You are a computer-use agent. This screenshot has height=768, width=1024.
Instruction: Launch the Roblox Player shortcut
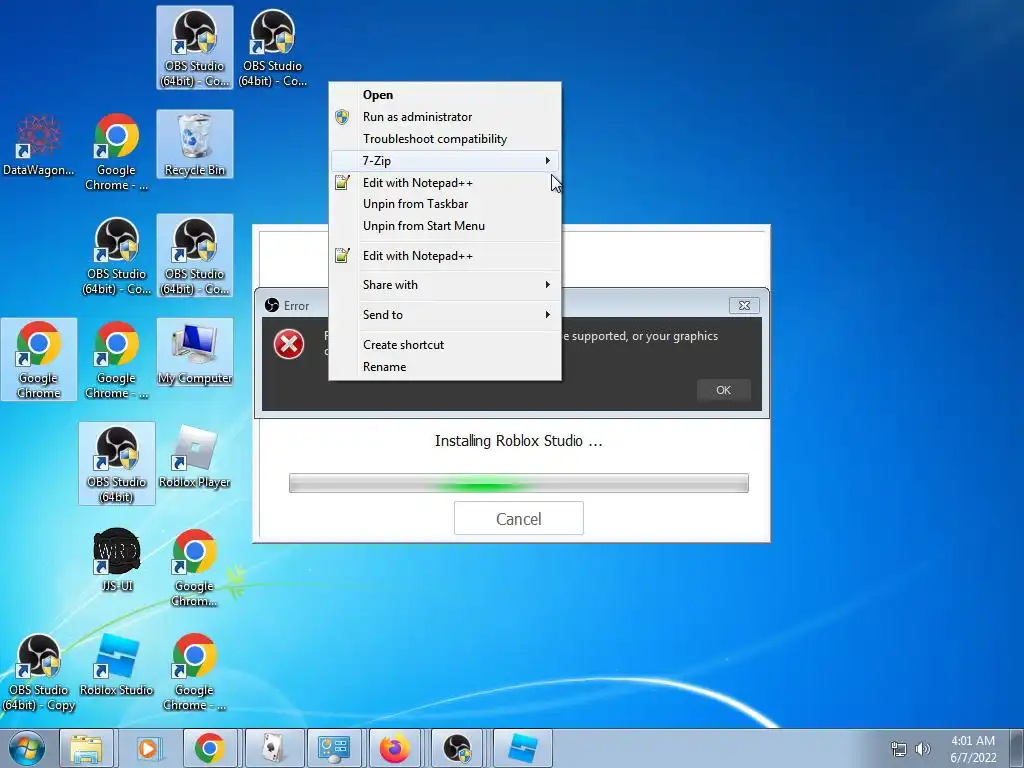(195, 457)
